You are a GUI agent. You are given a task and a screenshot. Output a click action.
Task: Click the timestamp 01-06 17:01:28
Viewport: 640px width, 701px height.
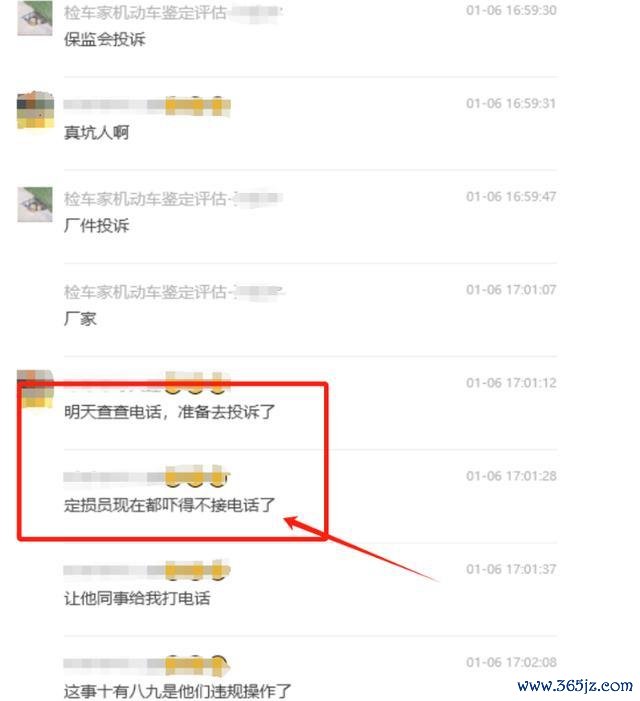511,476
